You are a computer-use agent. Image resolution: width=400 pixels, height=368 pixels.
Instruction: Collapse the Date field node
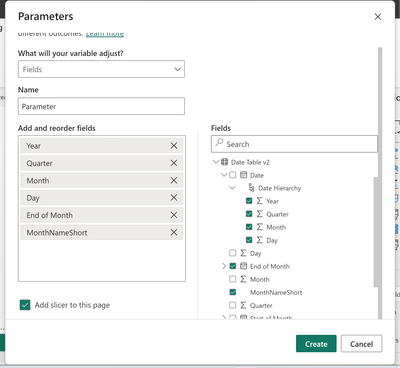224,175
